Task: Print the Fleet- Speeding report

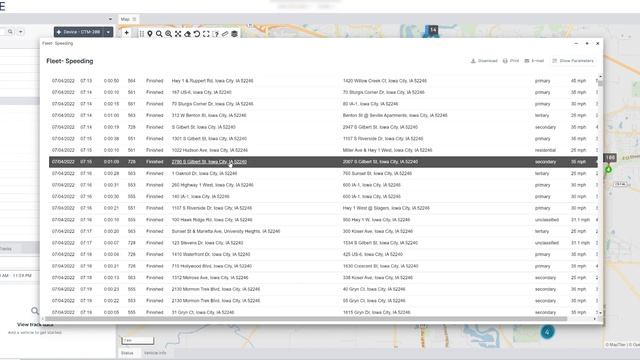Action: point(511,61)
